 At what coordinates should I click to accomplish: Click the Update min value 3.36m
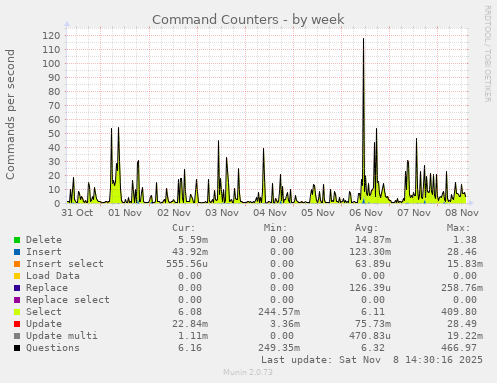285,324
